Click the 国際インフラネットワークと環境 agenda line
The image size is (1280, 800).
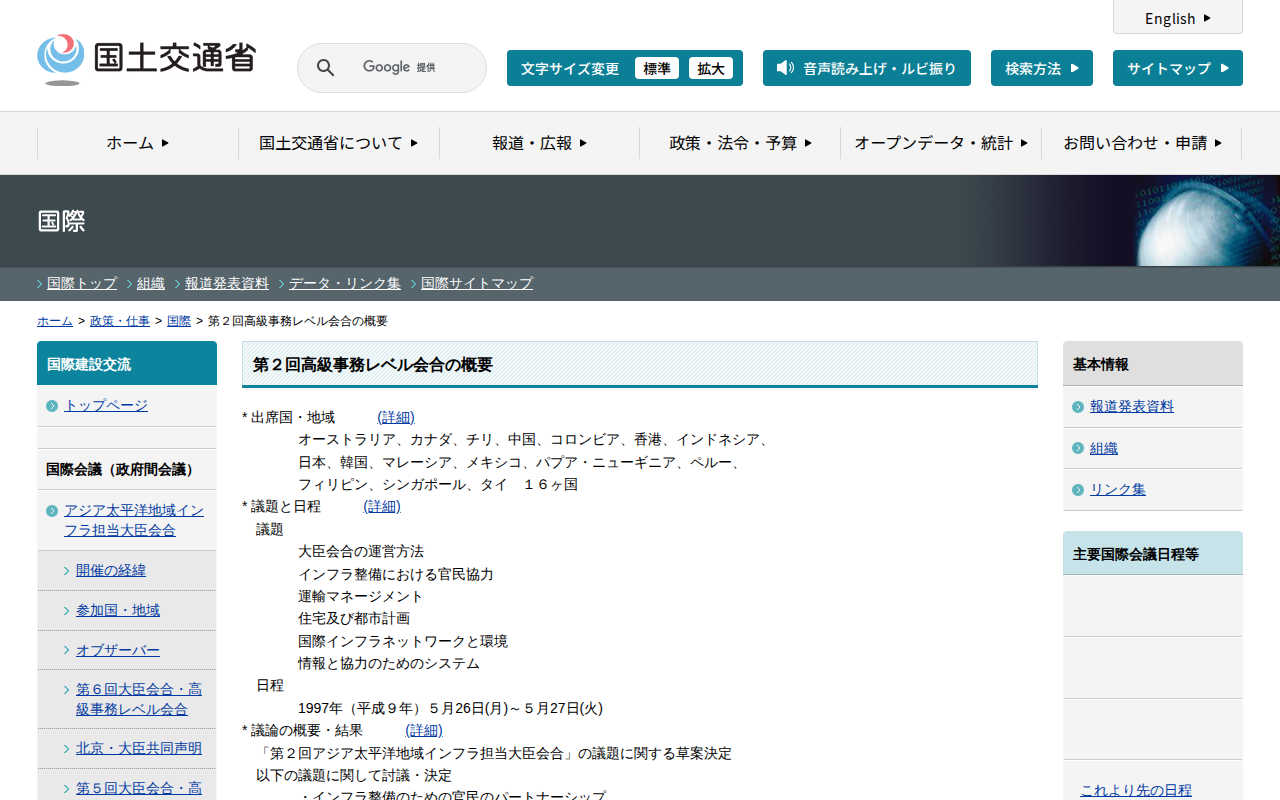[x=403, y=641]
